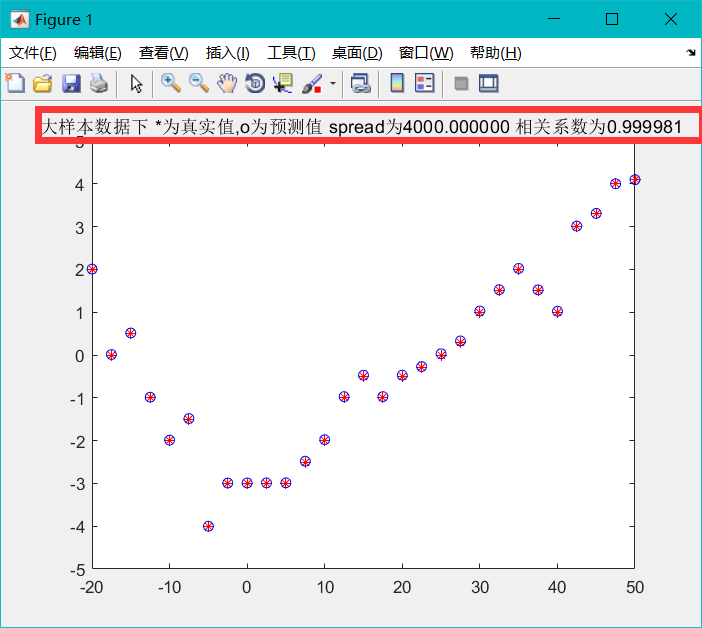The image size is (702, 628).
Task: Click the y-axis tick label -3
Action: [77, 484]
